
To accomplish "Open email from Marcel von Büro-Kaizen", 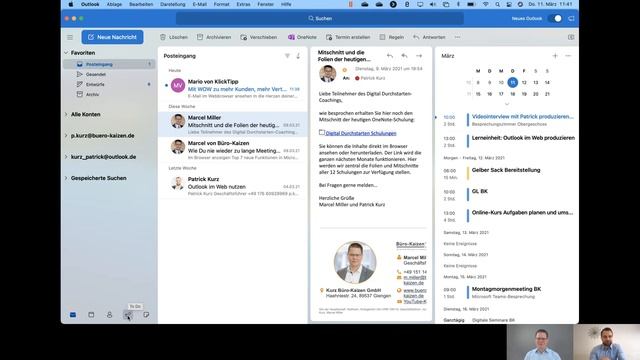I will point(233,150).
